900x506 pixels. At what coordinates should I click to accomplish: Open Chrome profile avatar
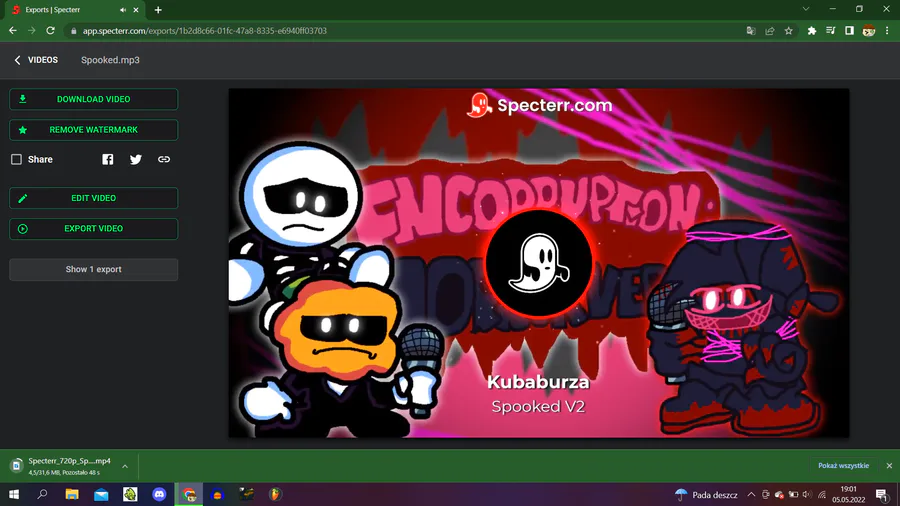click(x=868, y=30)
